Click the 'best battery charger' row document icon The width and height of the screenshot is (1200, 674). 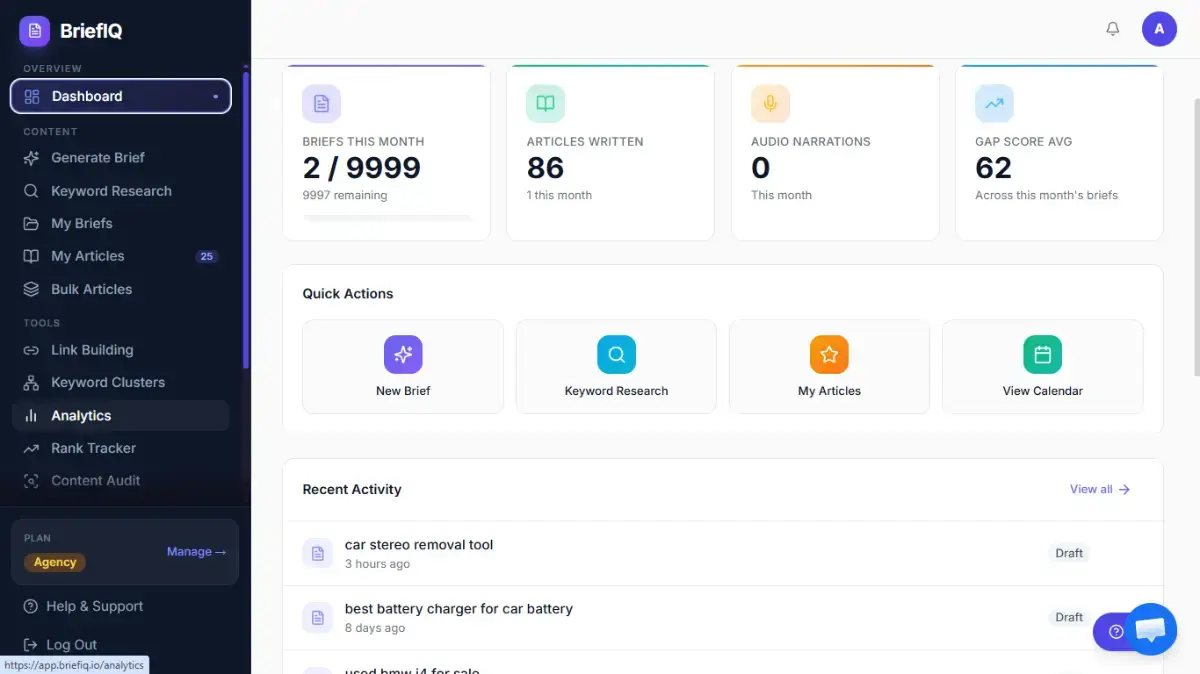click(318, 617)
